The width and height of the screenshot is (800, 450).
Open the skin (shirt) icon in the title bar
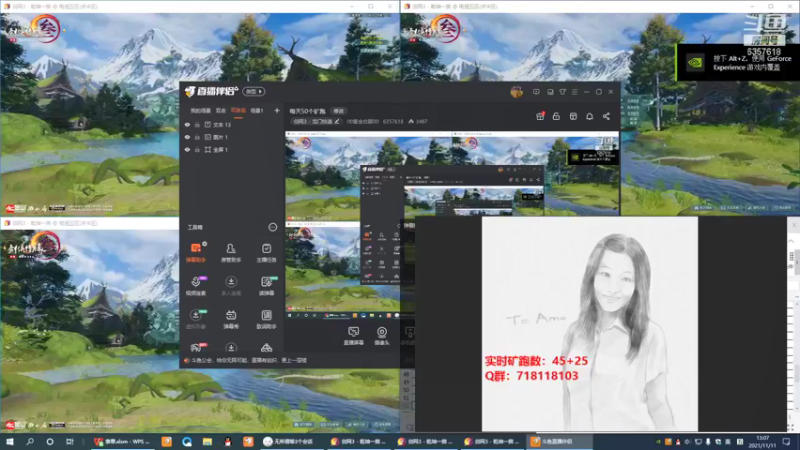click(563, 92)
